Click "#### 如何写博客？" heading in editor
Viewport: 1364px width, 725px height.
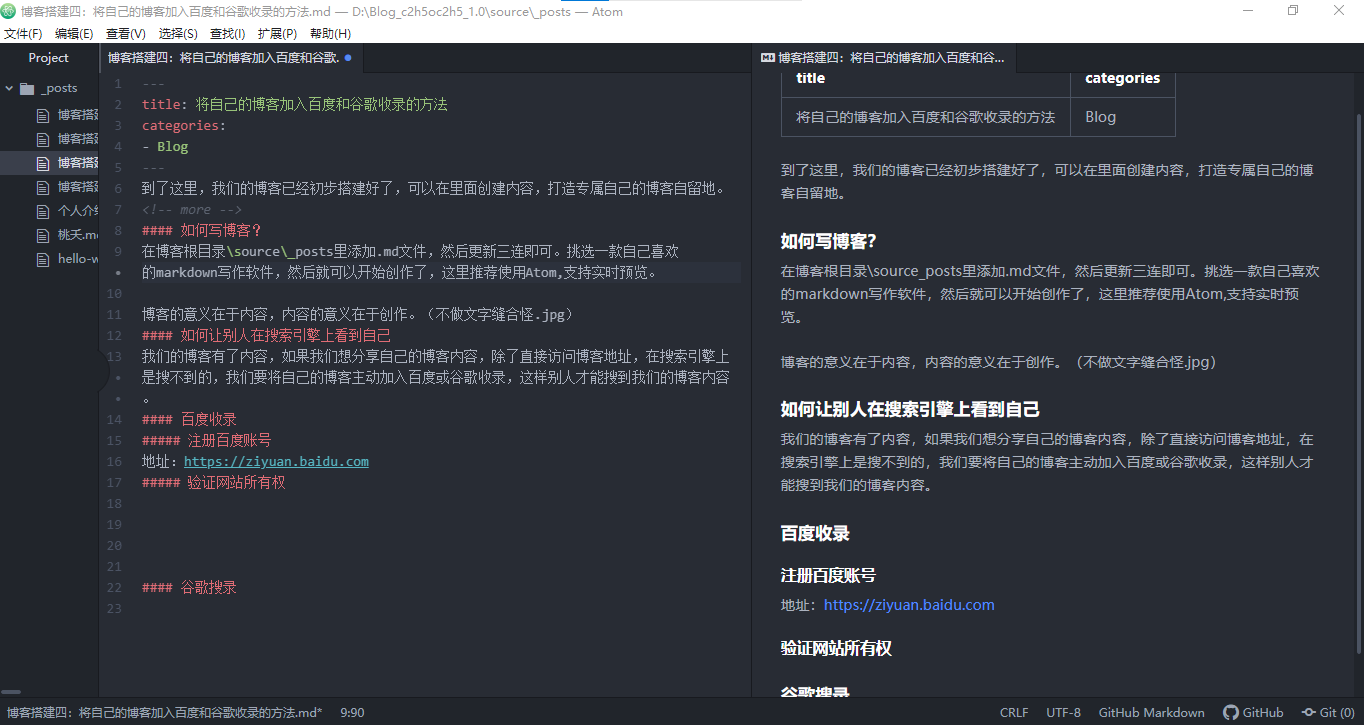201,231
